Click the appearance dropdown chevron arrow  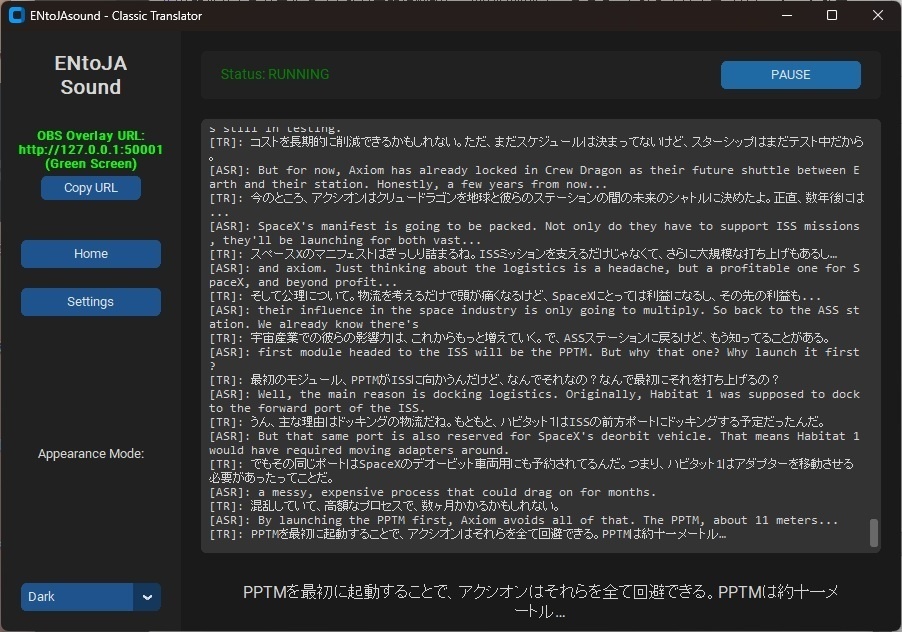147,597
